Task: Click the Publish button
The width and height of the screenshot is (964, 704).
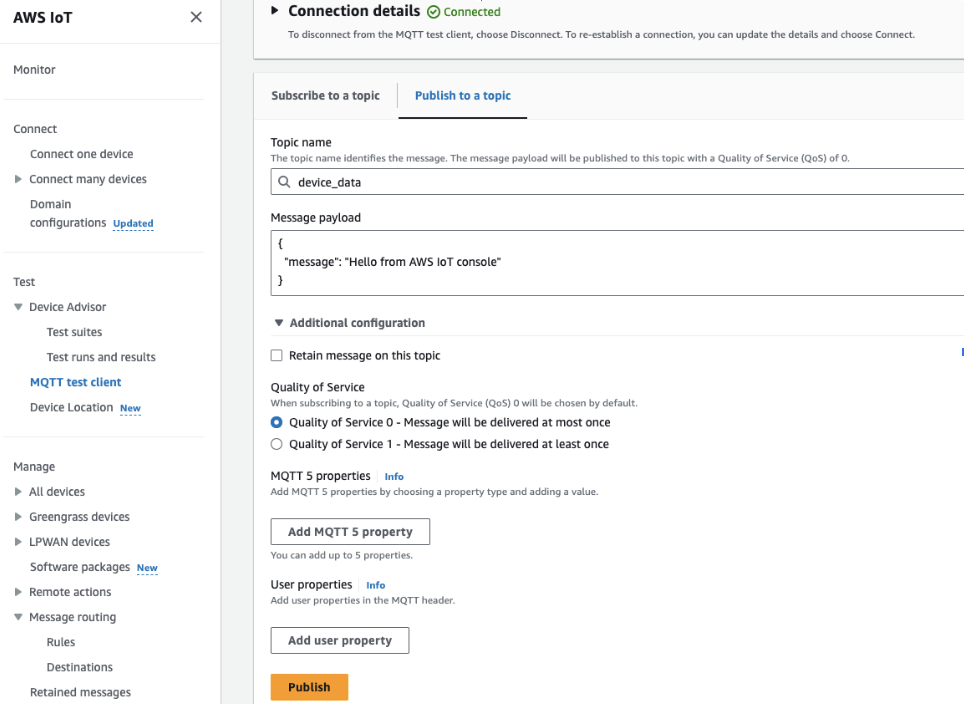Action: (x=309, y=687)
